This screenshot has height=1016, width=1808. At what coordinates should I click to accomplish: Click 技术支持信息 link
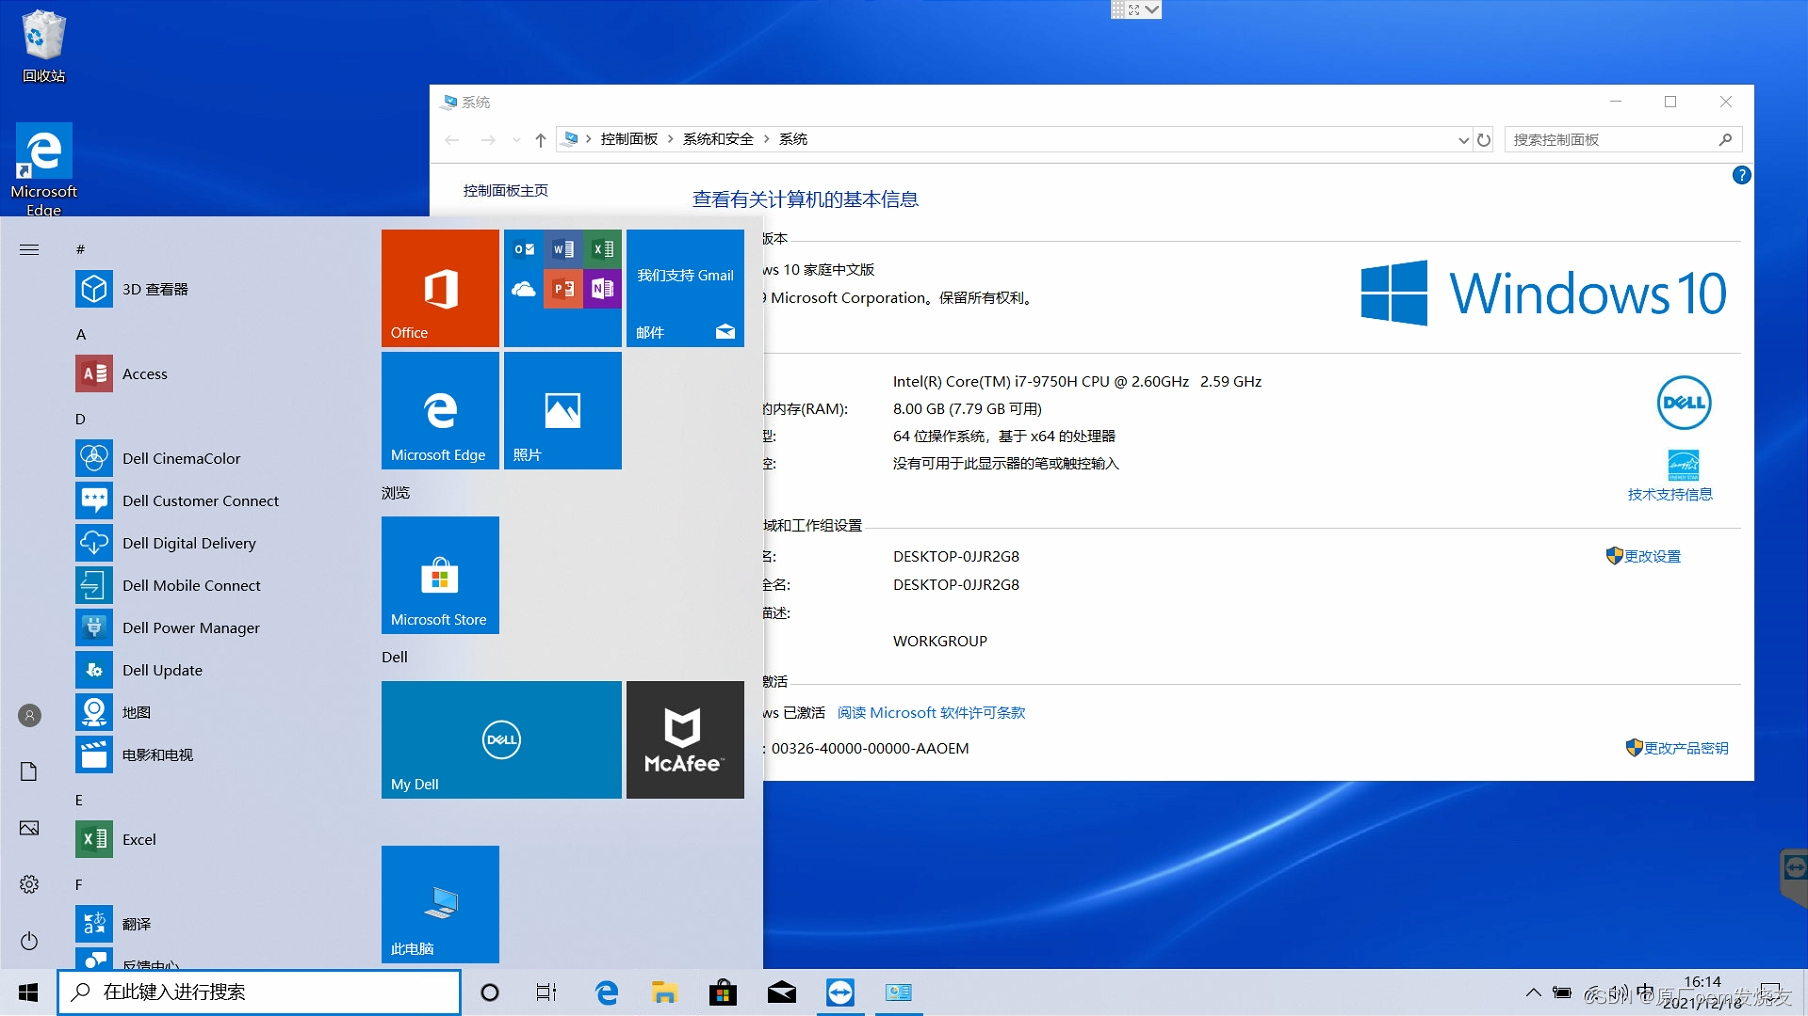pyautogui.click(x=1670, y=494)
